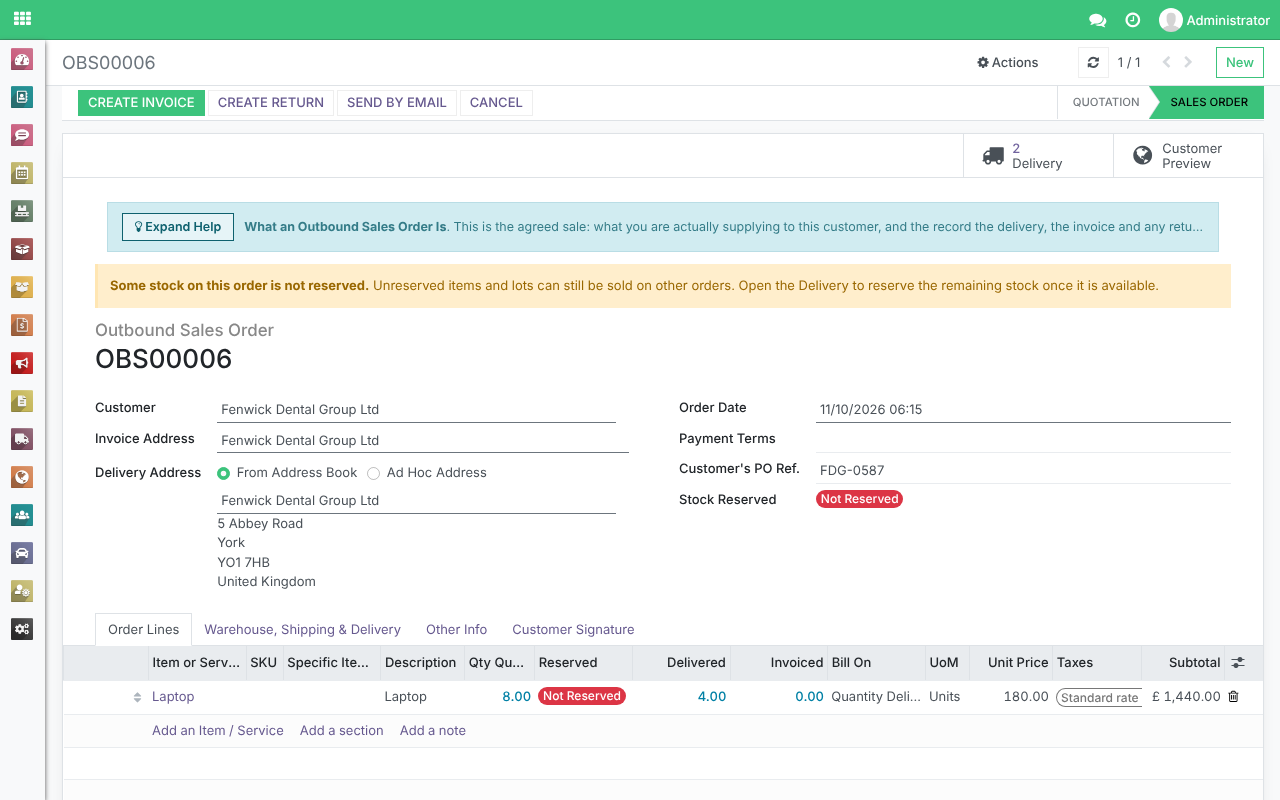Open the 2 Delivery smart button
This screenshot has width=1280, height=800.
click(1038, 156)
